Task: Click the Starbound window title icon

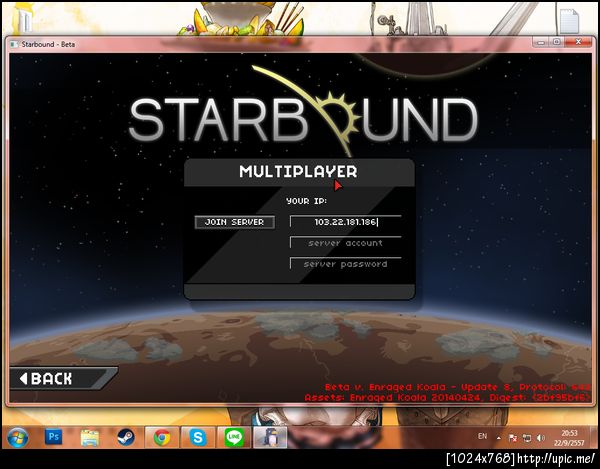Action: click(14, 44)
